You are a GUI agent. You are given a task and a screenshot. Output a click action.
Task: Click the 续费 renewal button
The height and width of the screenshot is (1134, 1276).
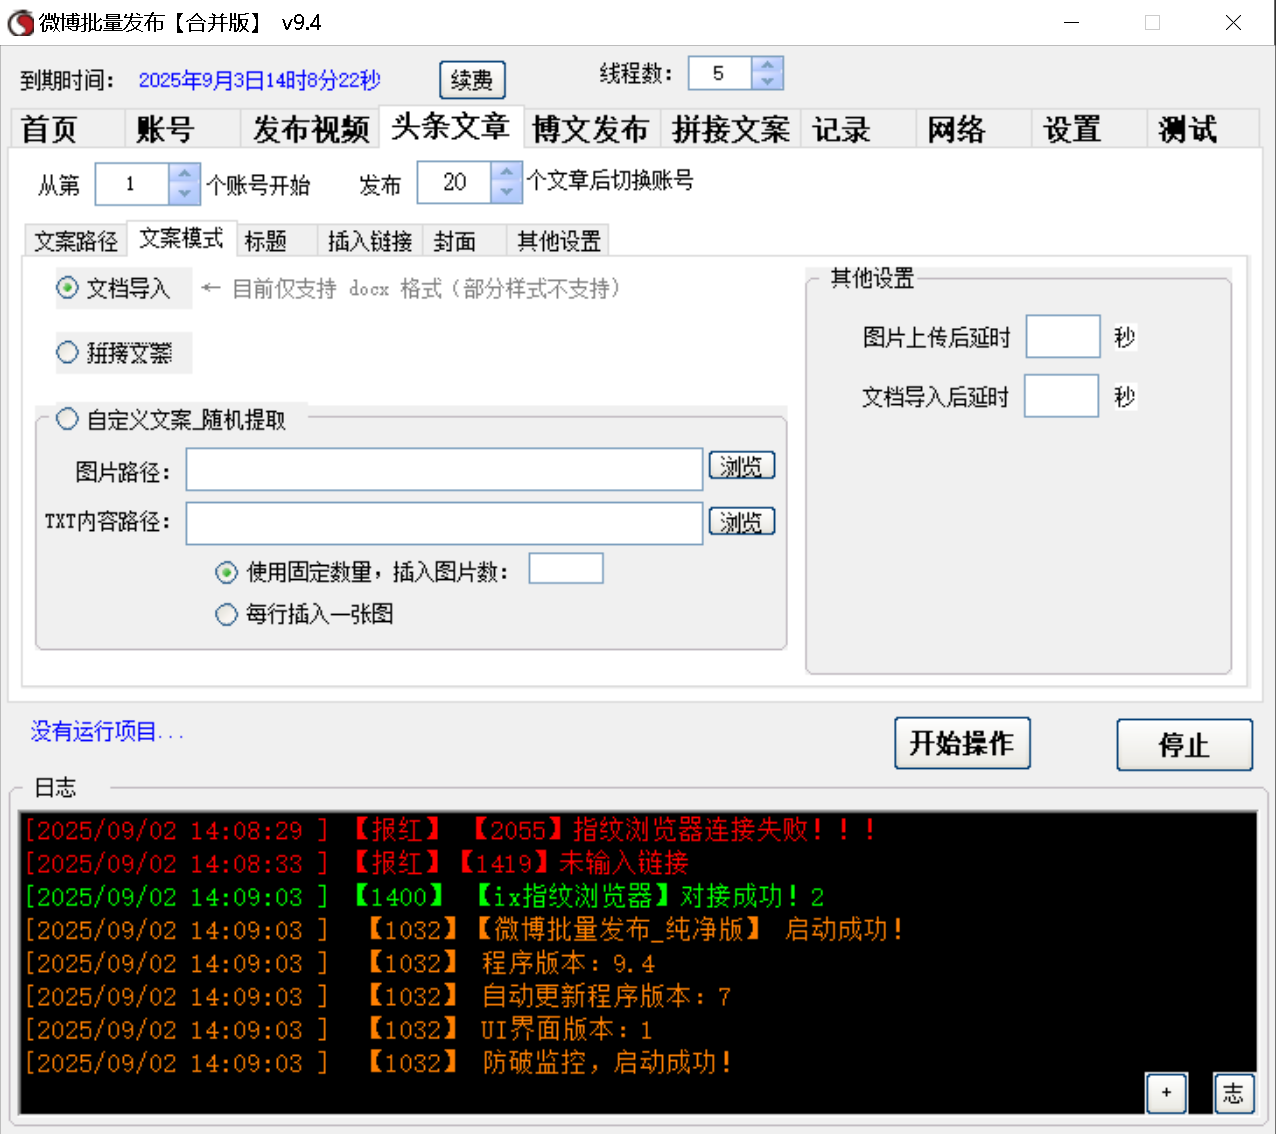pos(472,80)
